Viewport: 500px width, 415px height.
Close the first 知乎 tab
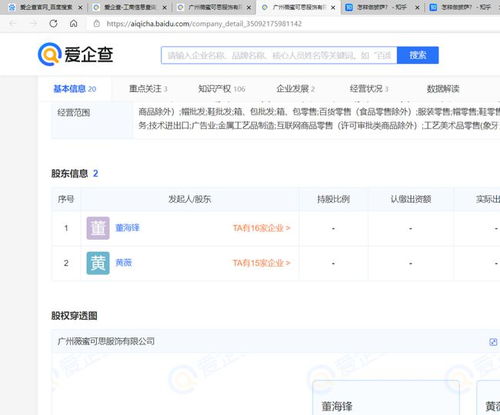click(417, 7)
